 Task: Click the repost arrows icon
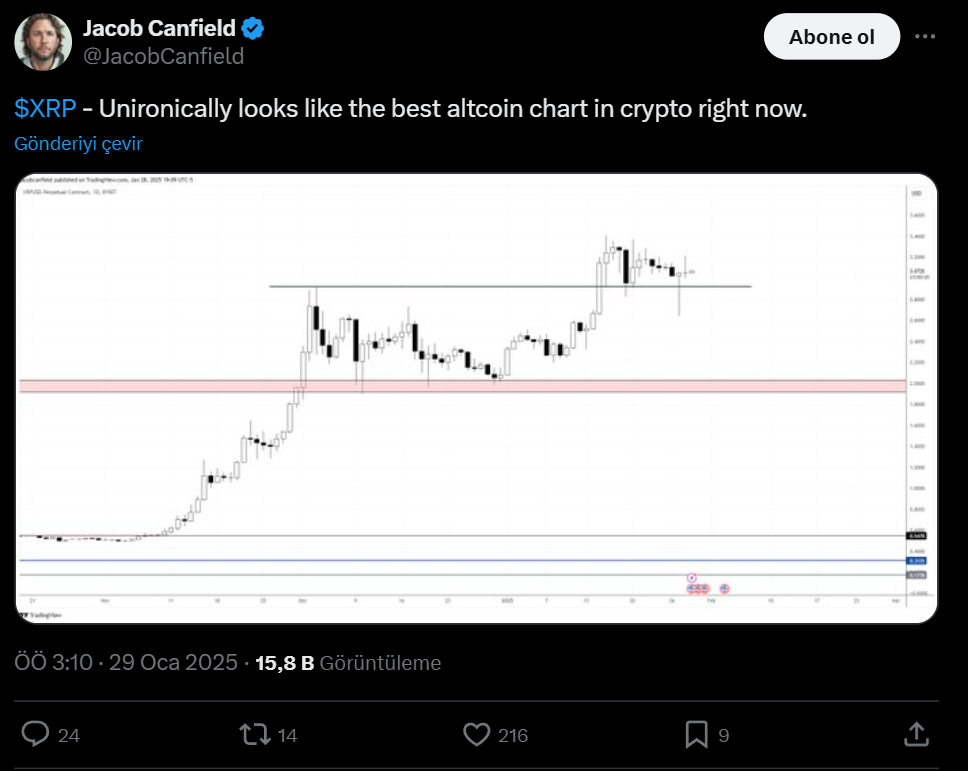256,735
